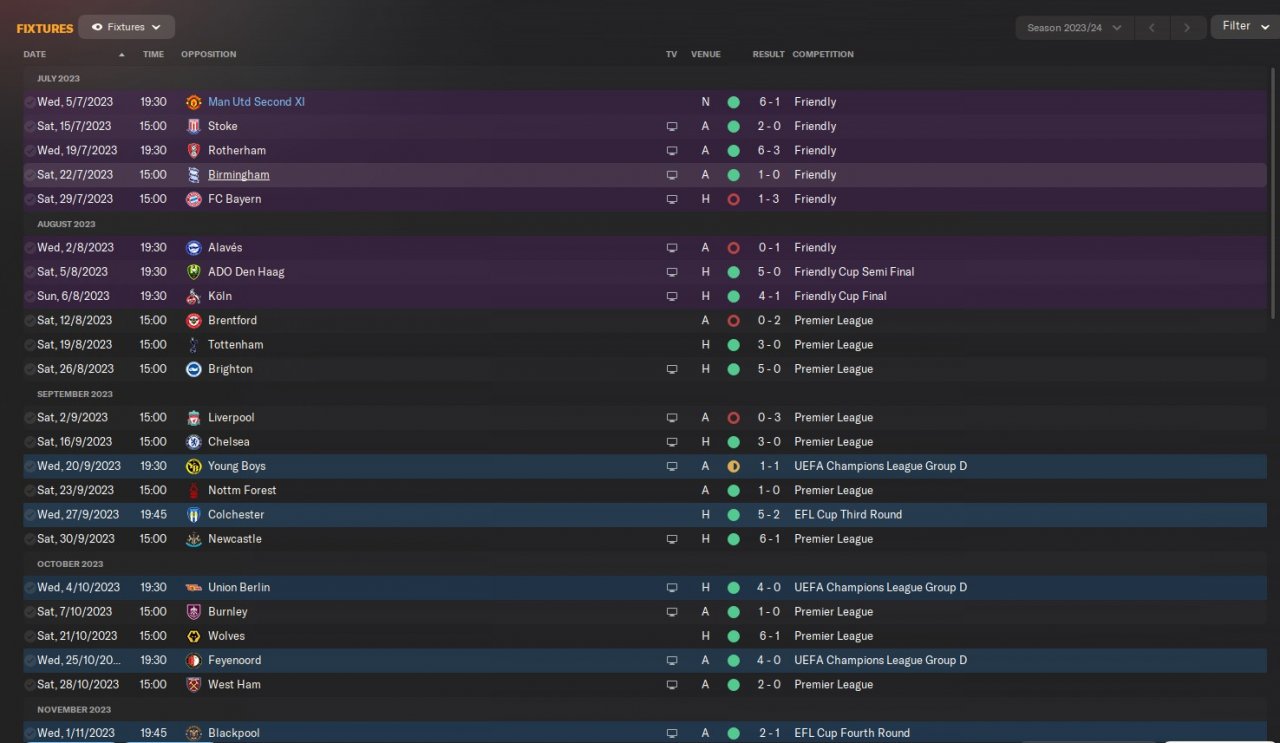This screenshot has width=1280, height=743.
Task: Click the green win indicator for Tottenham match
Action: tap(733, 345)
